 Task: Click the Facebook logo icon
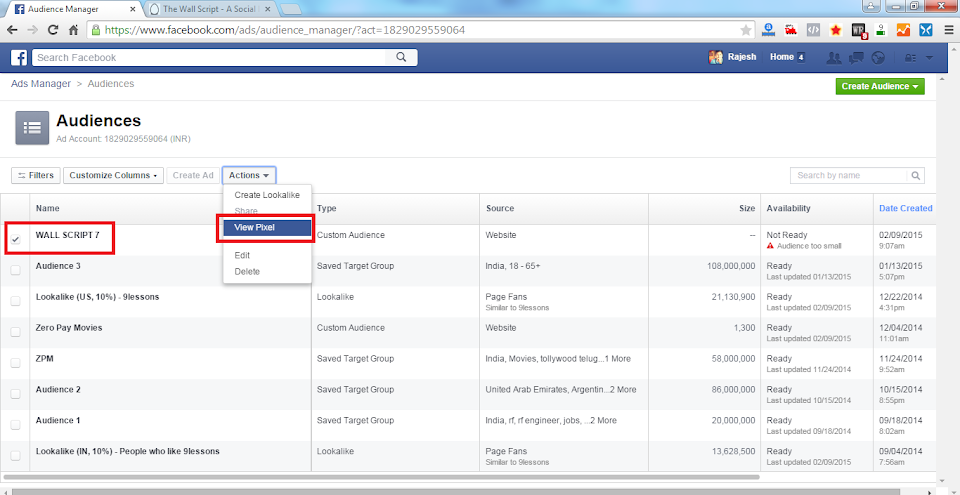point(19,58)
